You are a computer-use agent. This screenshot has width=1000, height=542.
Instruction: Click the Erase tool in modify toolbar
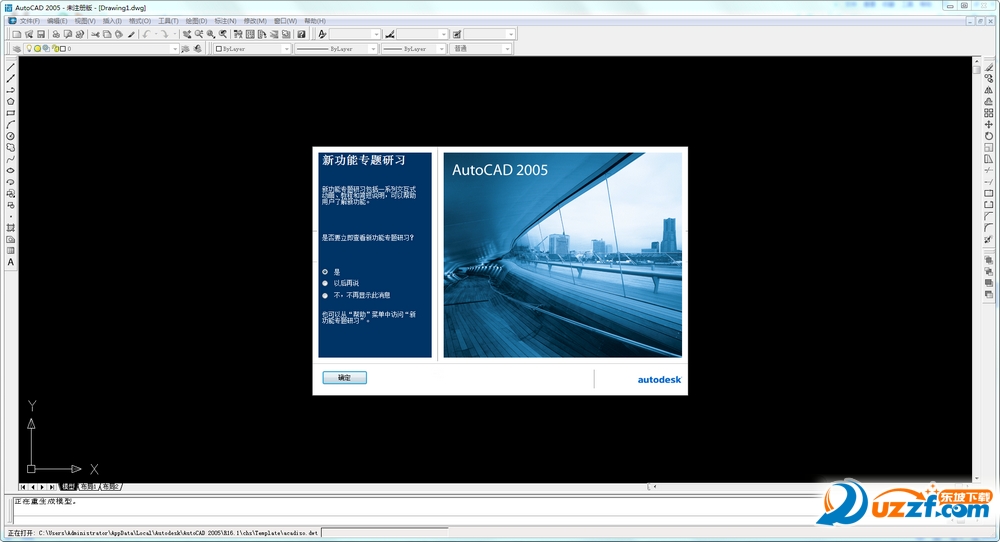(989, 67)
